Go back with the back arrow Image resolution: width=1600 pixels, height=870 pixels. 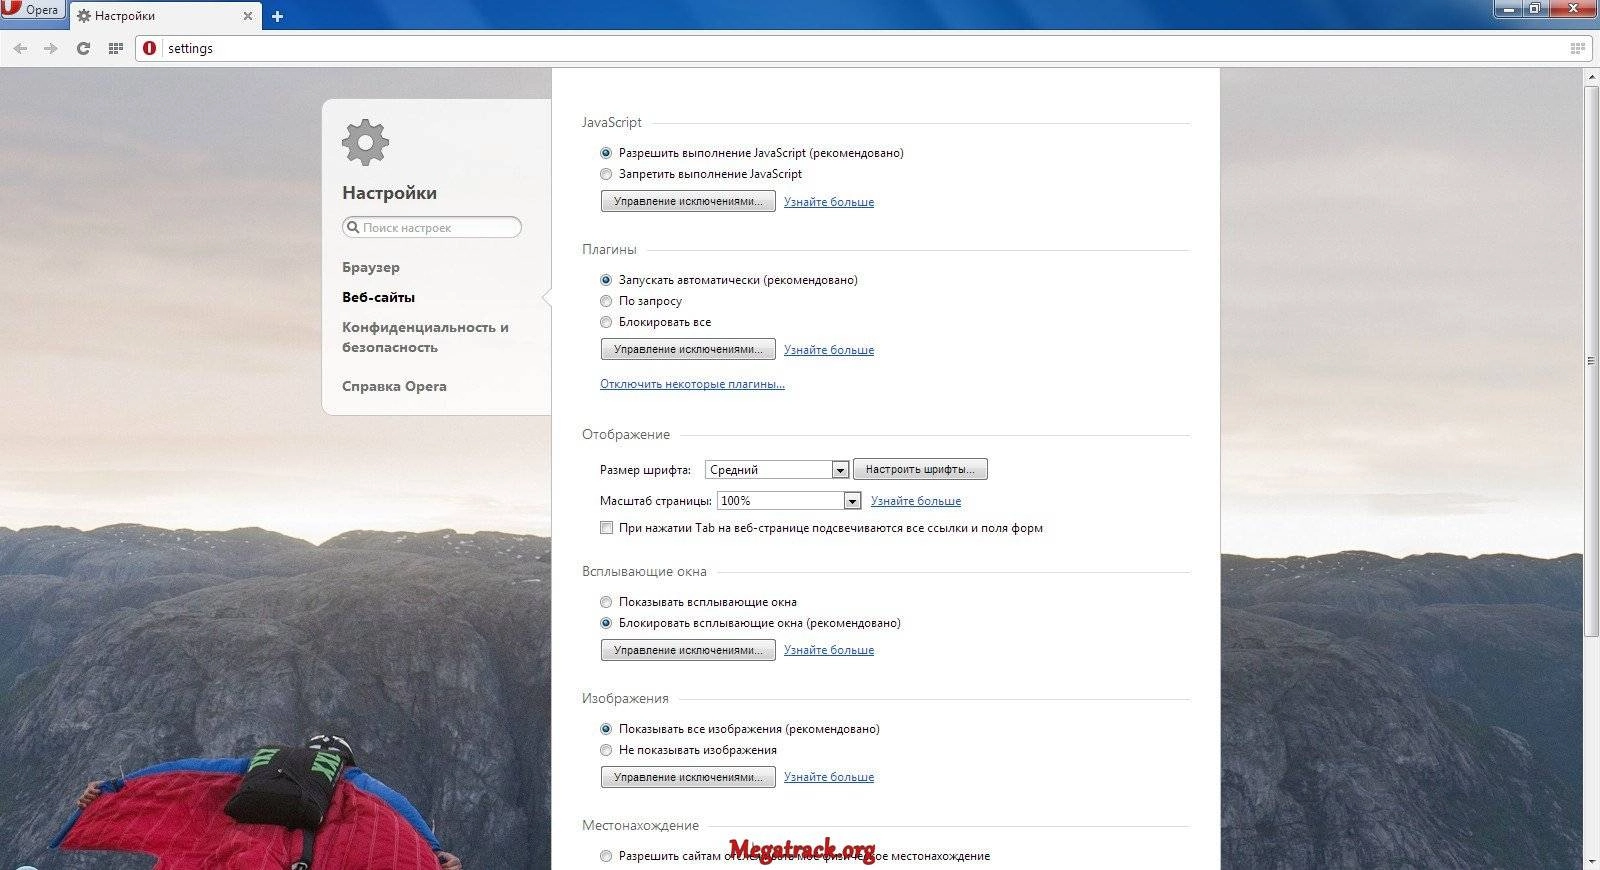[20, 48]
